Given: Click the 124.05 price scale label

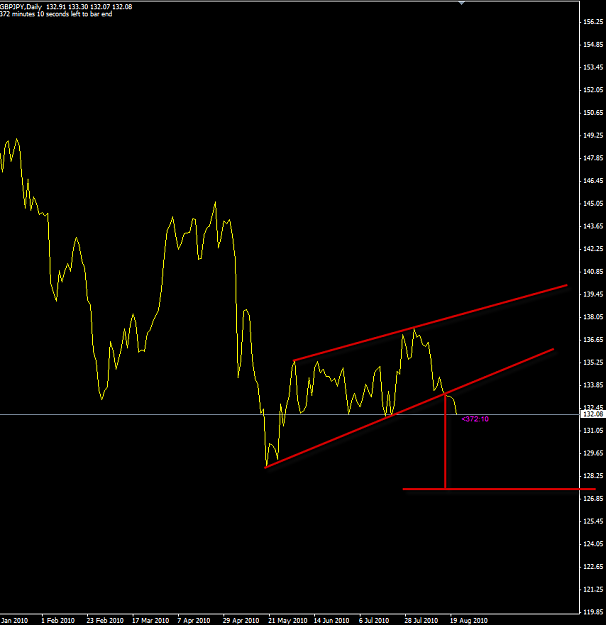Looking at the screenshot, I should [593, 544].
